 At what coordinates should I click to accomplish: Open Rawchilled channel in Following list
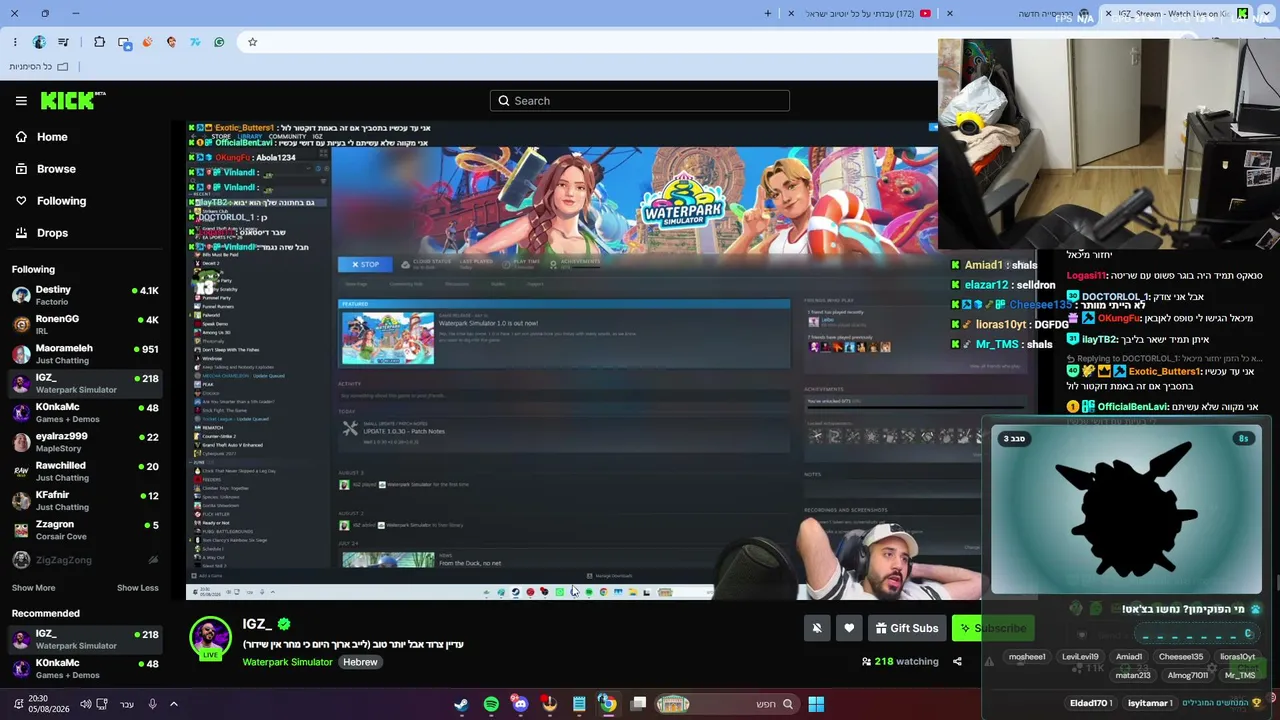pos(85,471)
